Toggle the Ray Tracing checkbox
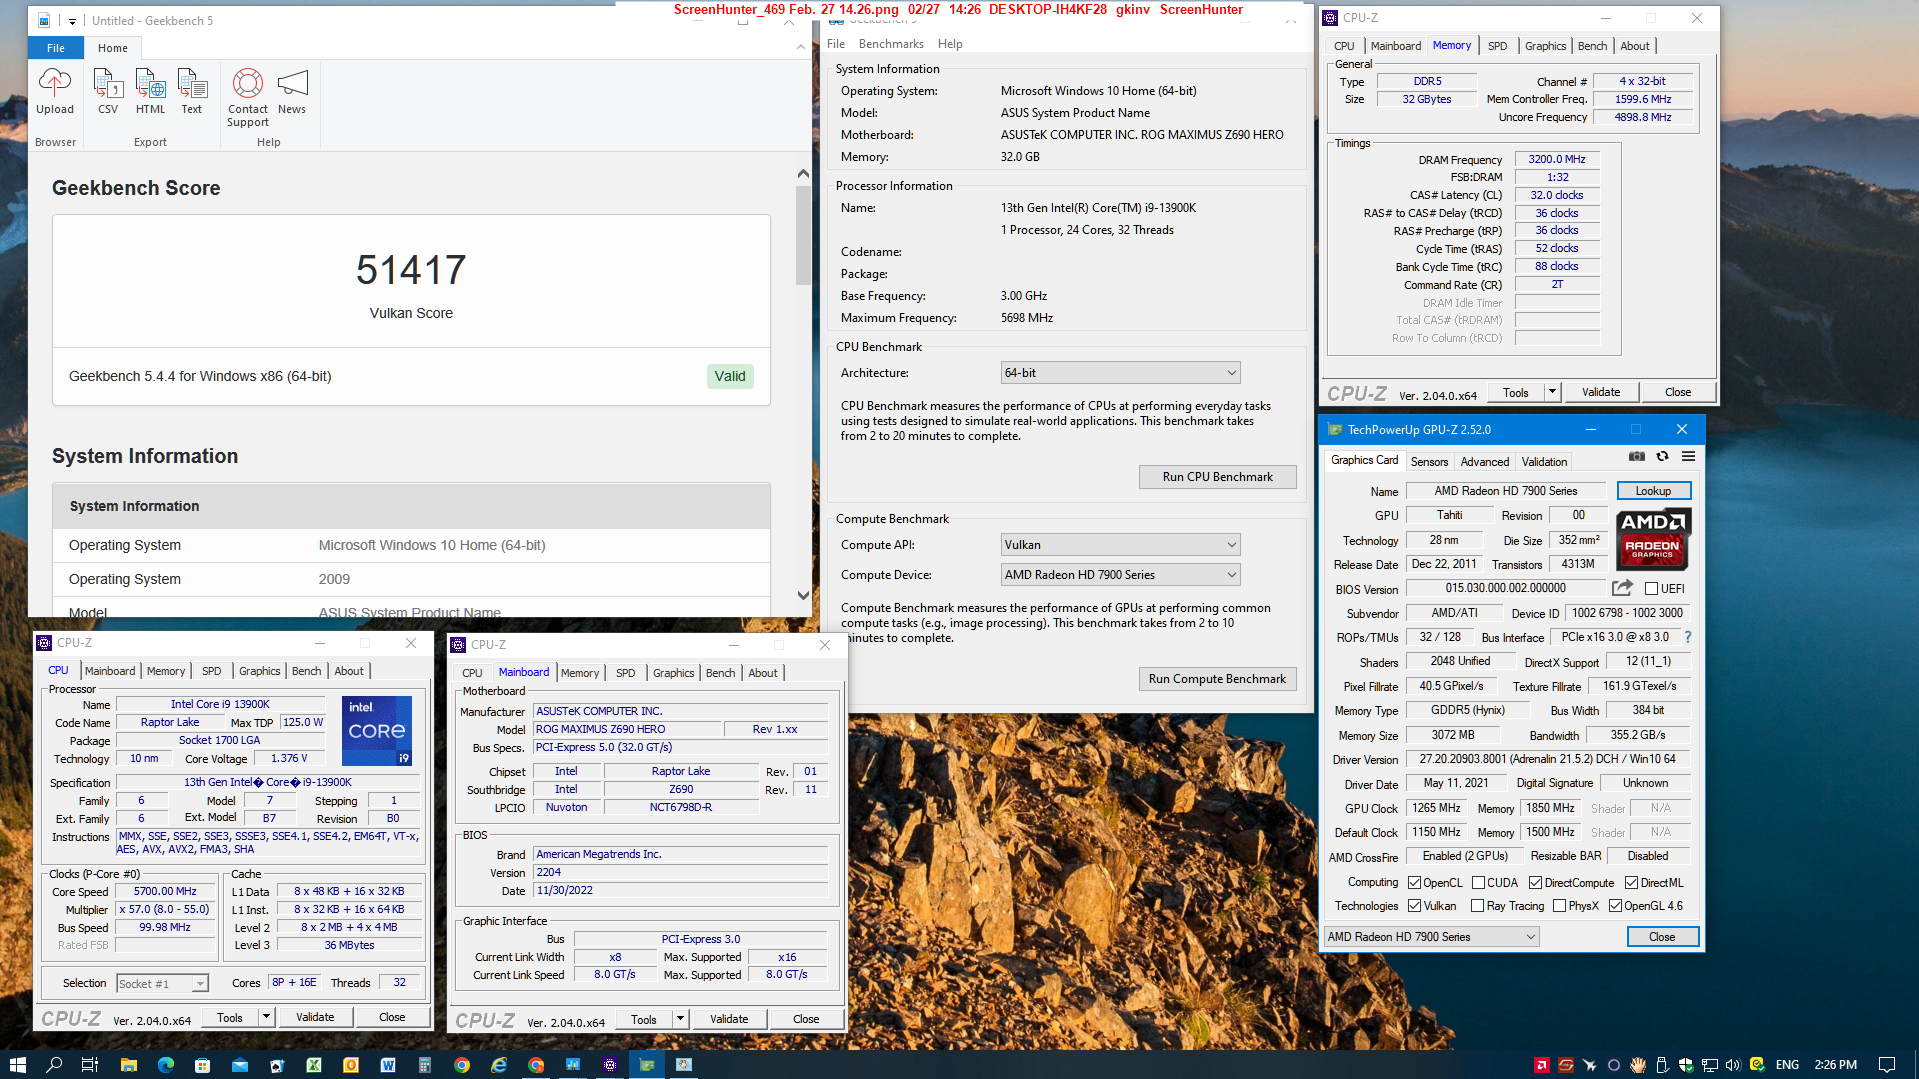The height and width of the screenshot is (1079, 1919). pos(1477,906)
